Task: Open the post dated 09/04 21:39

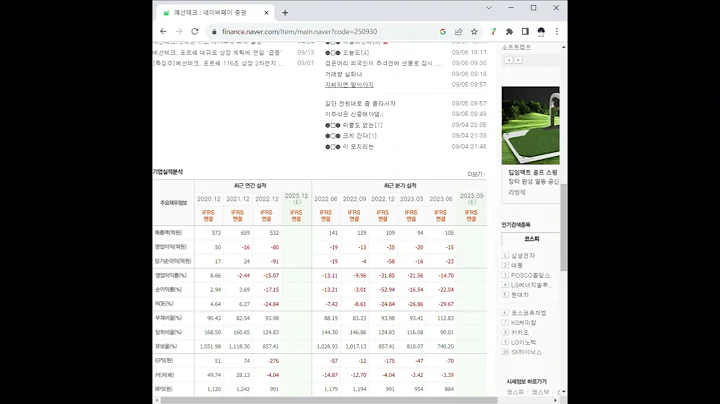Action: click(x=359, y=135)
